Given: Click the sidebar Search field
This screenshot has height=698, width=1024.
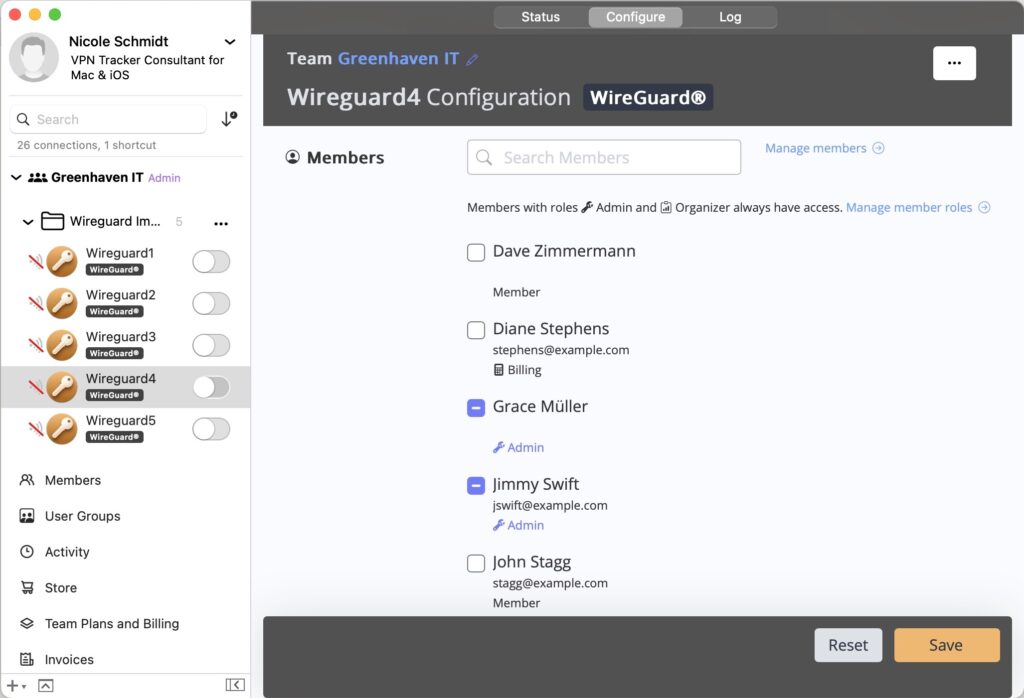Looking at the screenshot, I should [x=108, y=119].
